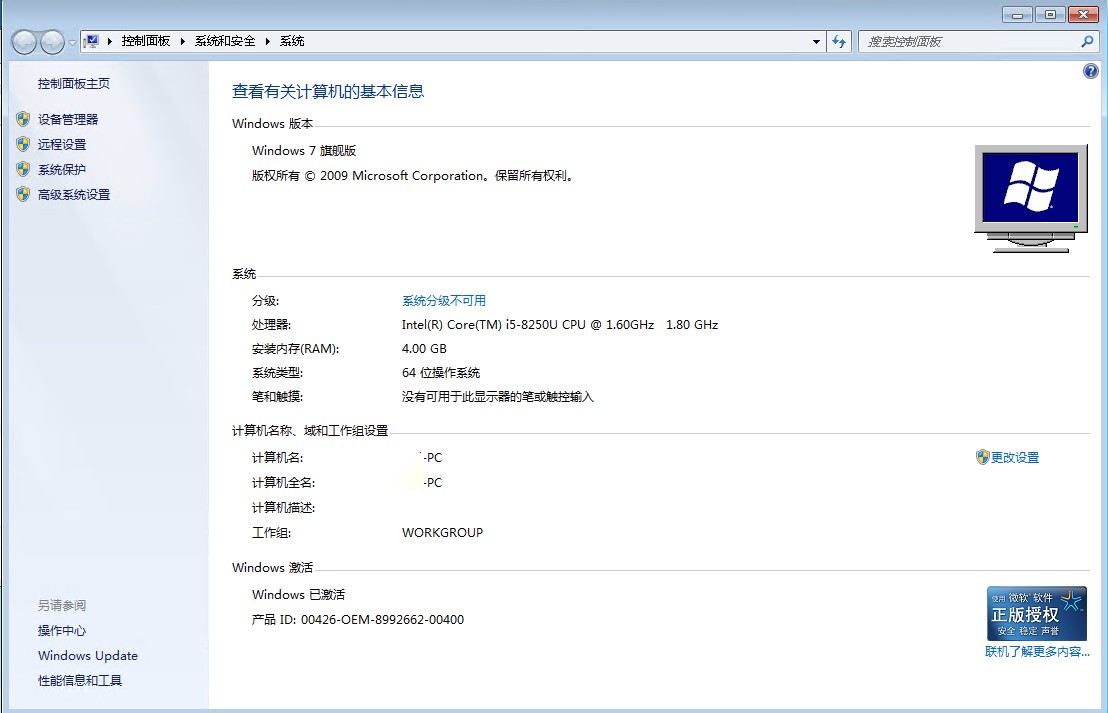Click Windows 已激活 status text
1108x713 pixels.
(298, 594)
